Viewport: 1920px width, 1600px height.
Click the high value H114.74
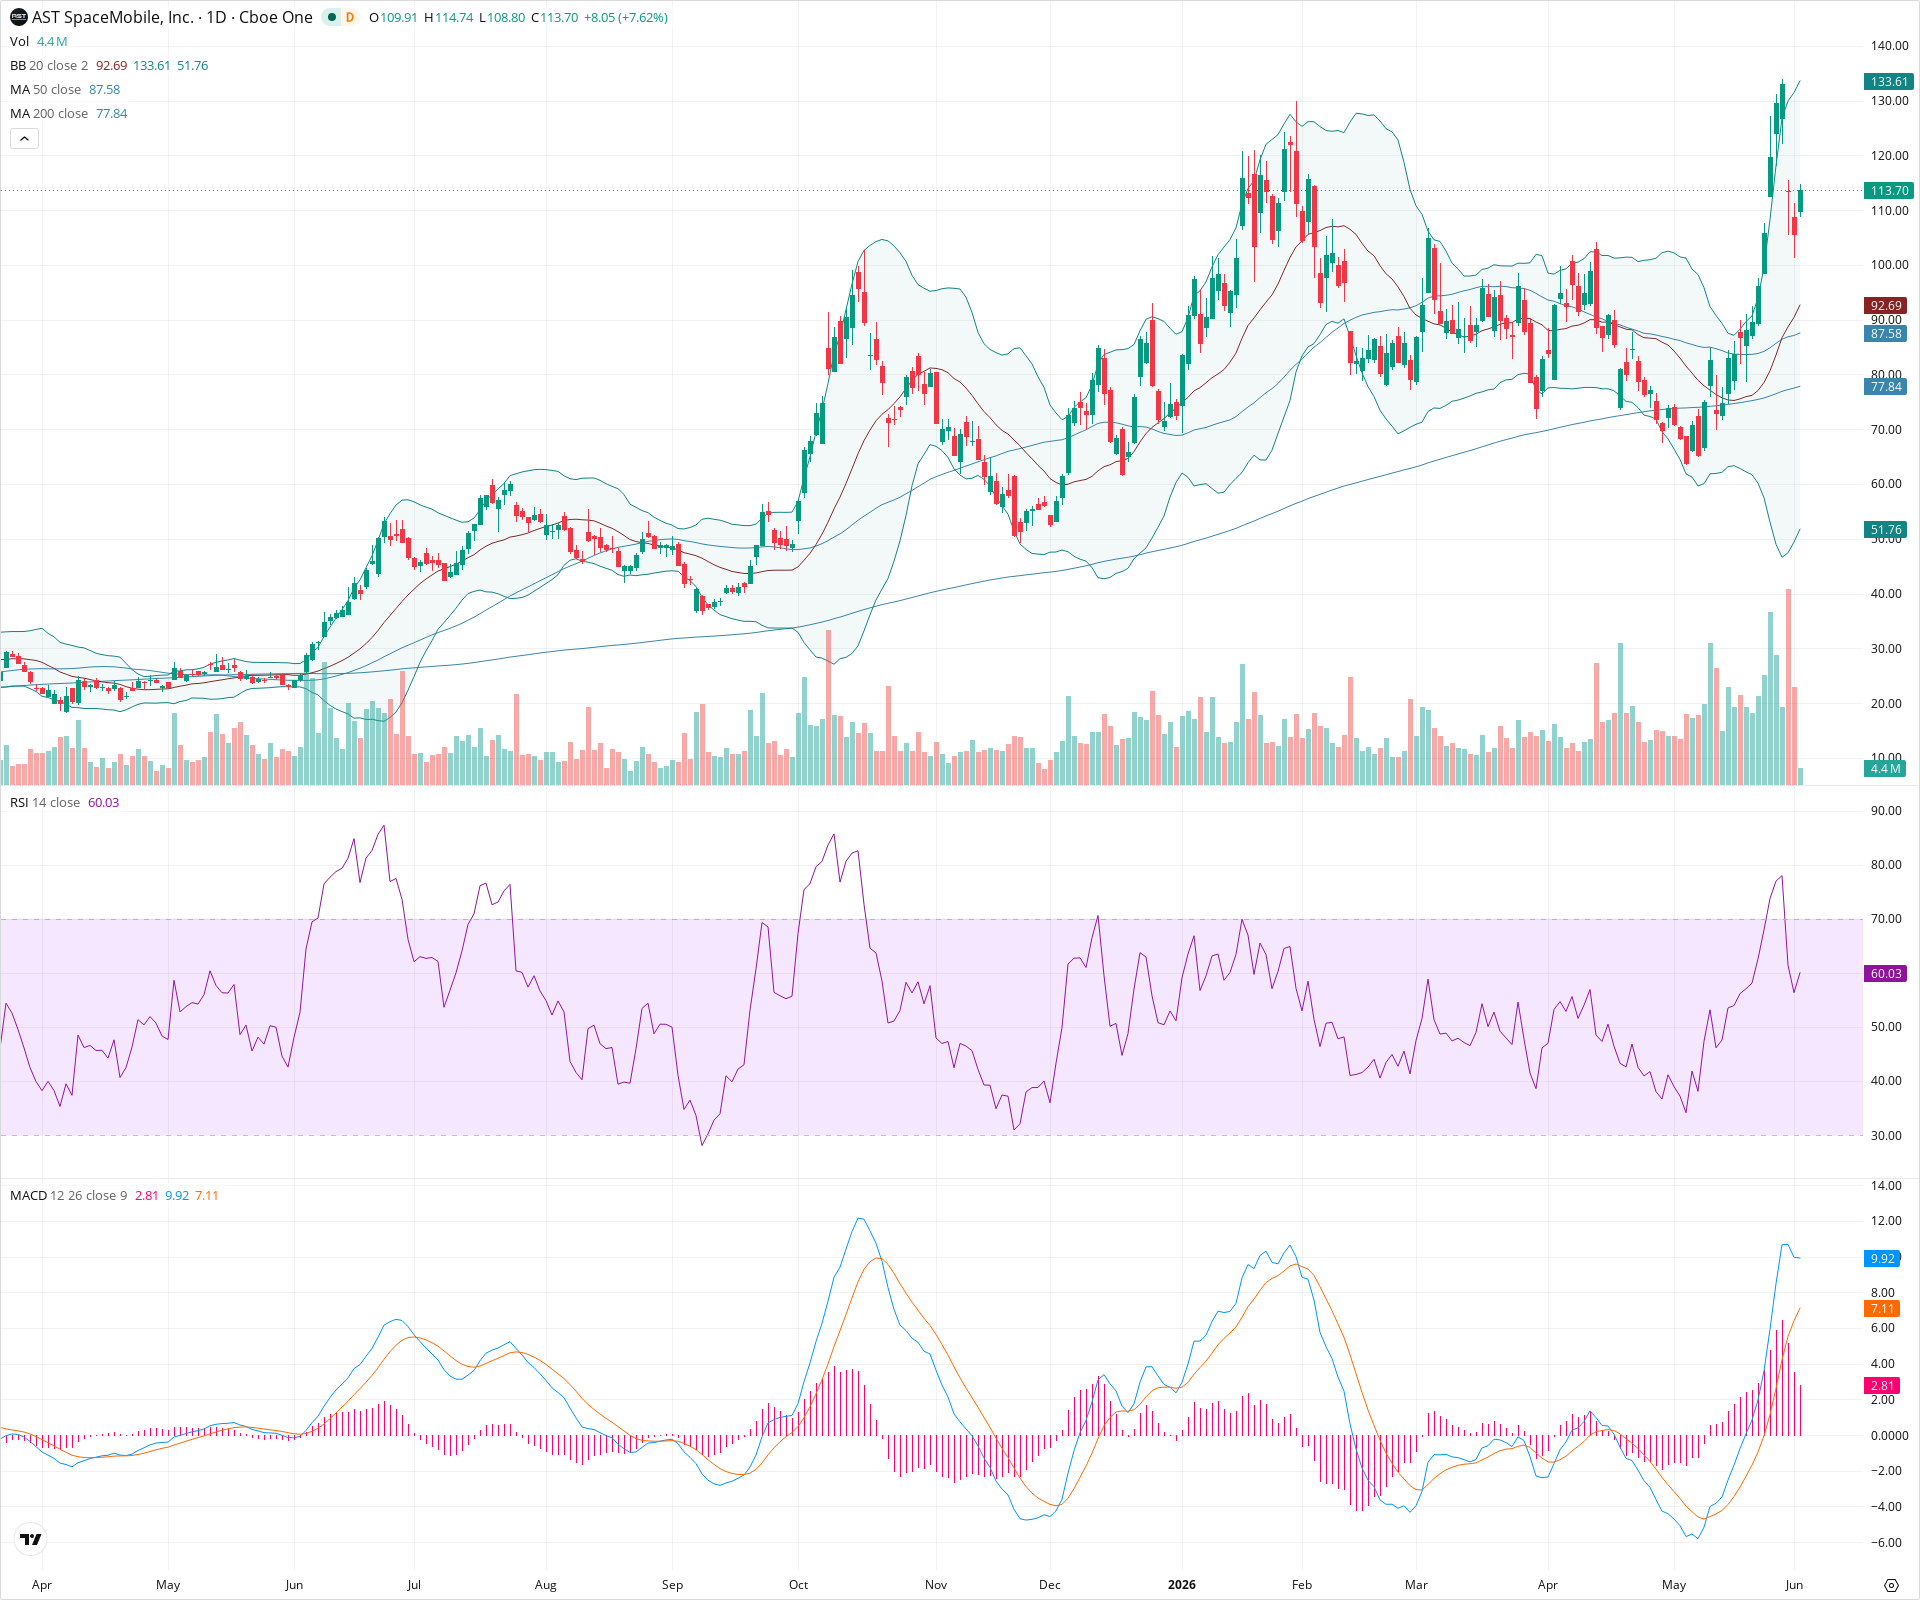(x=449, y=17)
